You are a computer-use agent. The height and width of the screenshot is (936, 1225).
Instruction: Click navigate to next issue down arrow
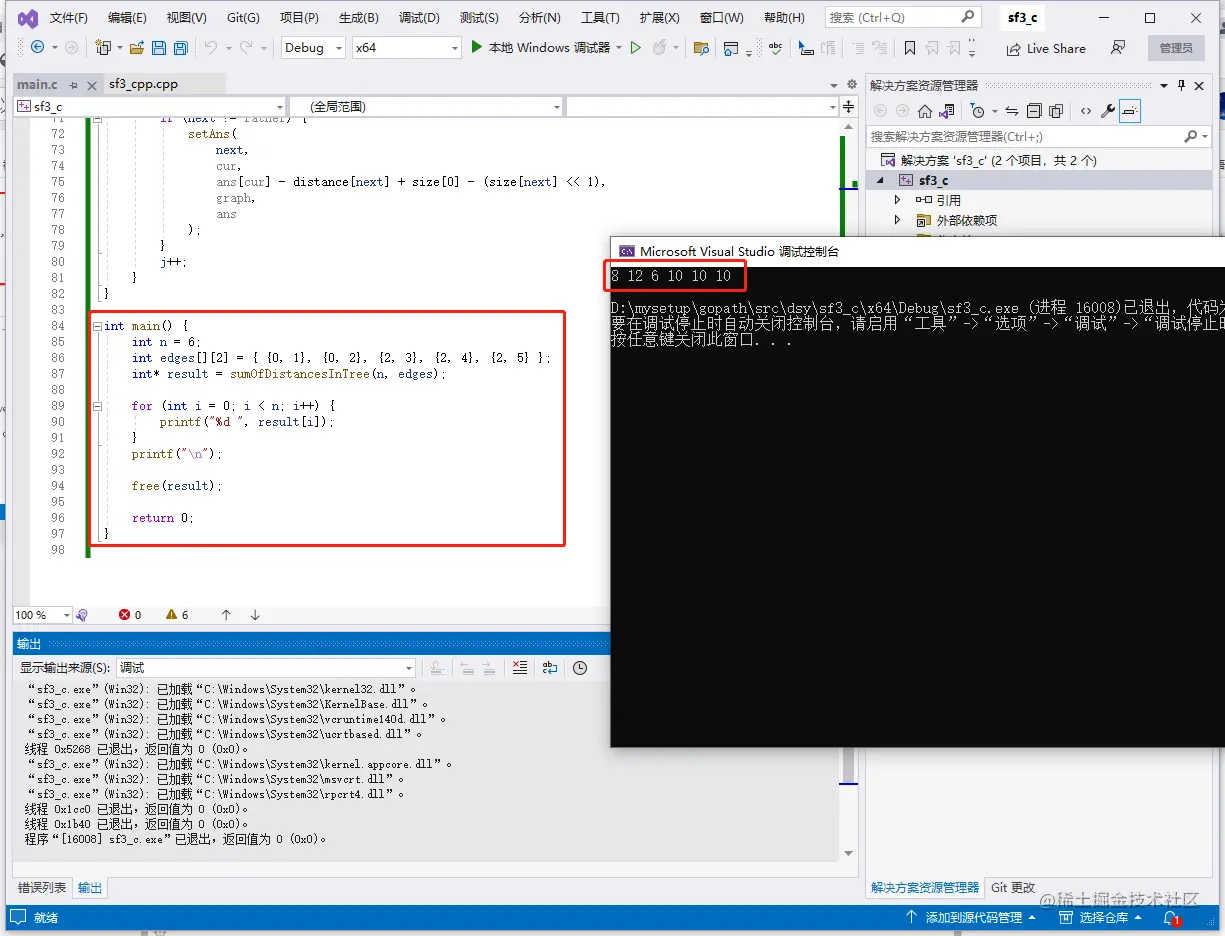click(255, 615)
